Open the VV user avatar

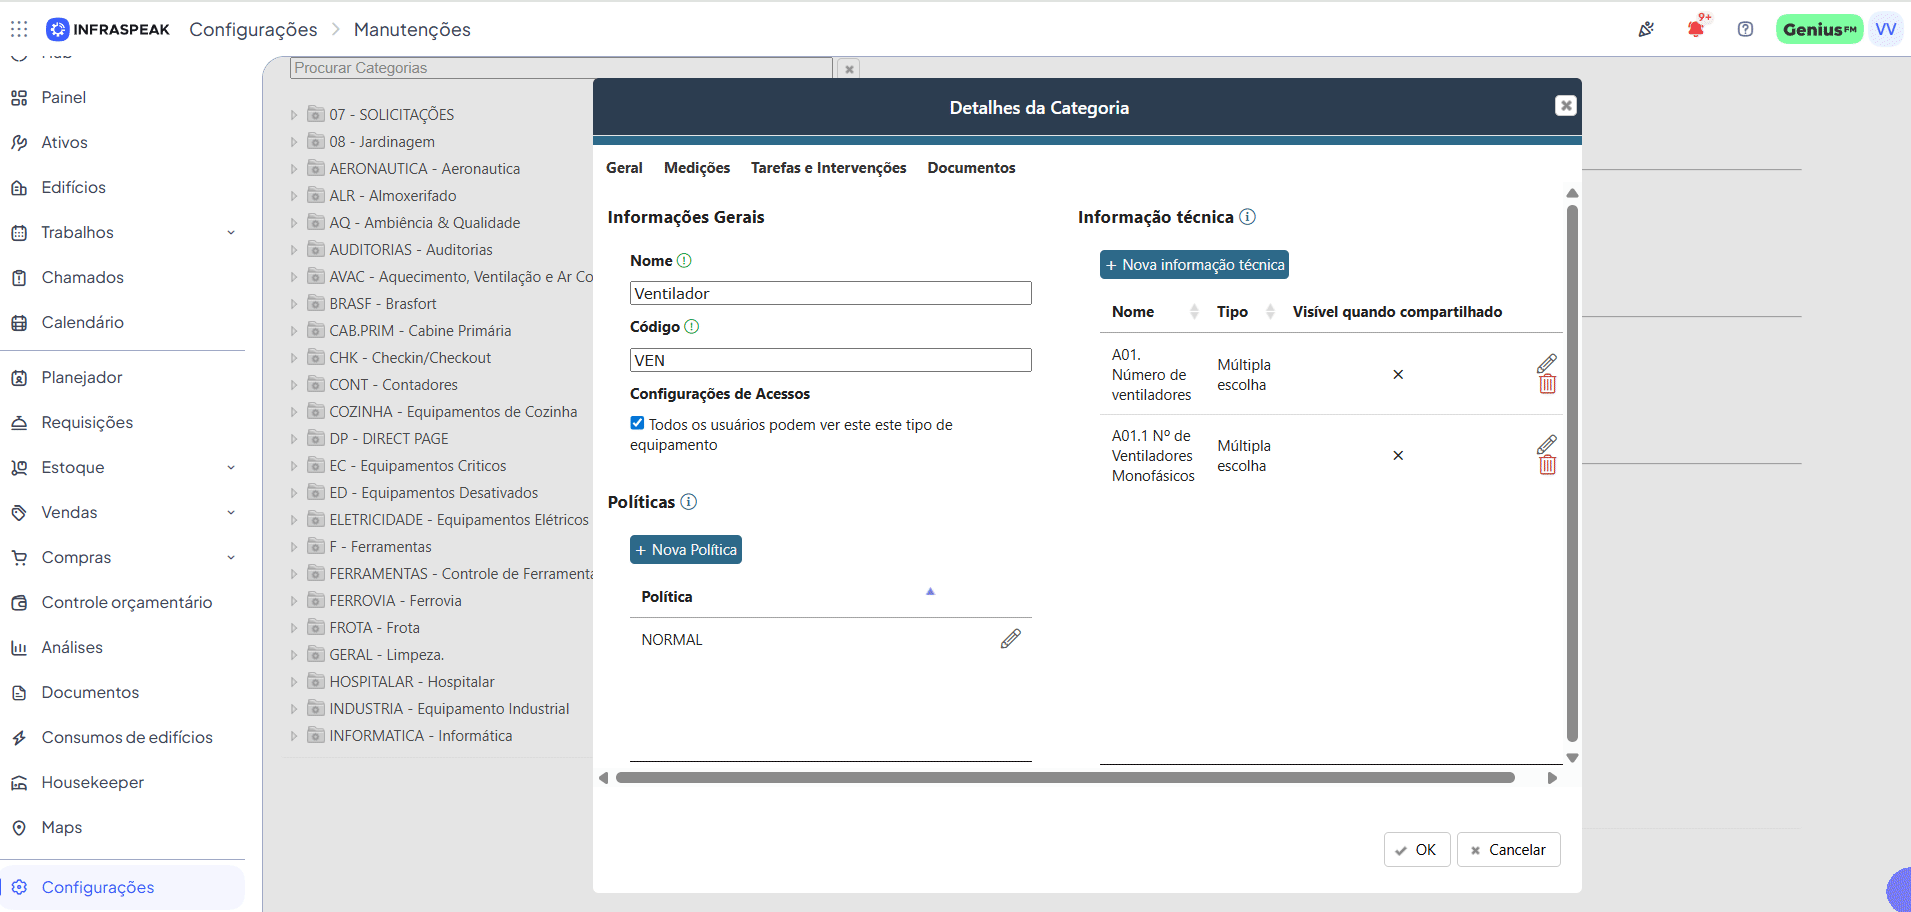click(1886, 29)
